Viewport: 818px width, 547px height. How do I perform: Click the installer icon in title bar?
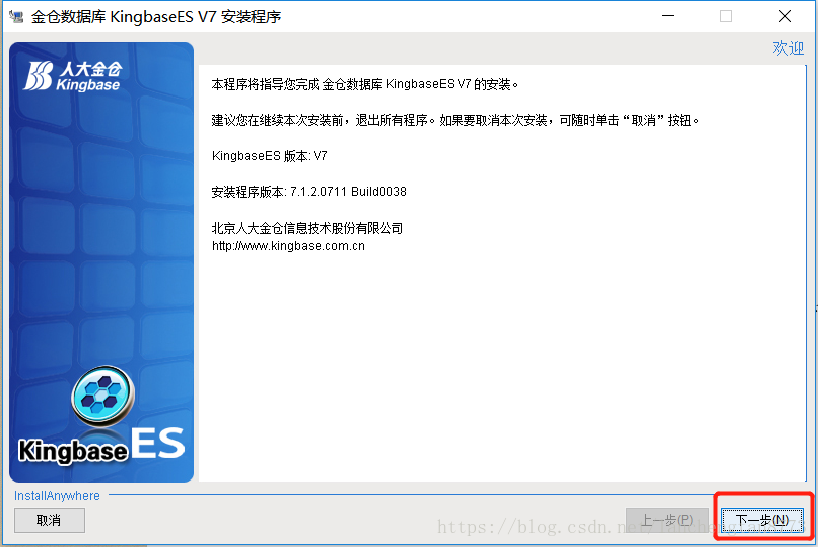[16, 17]
